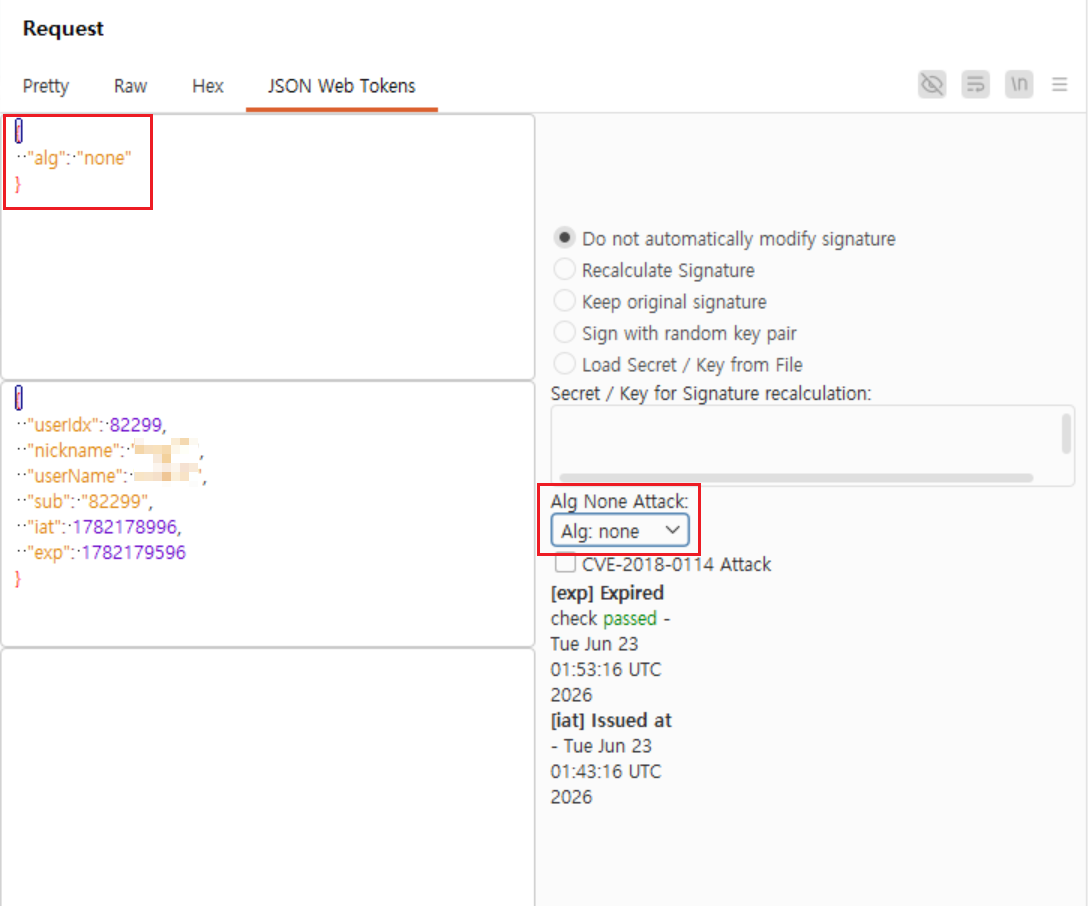1091x906 pixels.
Task: Click the "sub":"82299" payload line
Action: (x=85, y=501)
